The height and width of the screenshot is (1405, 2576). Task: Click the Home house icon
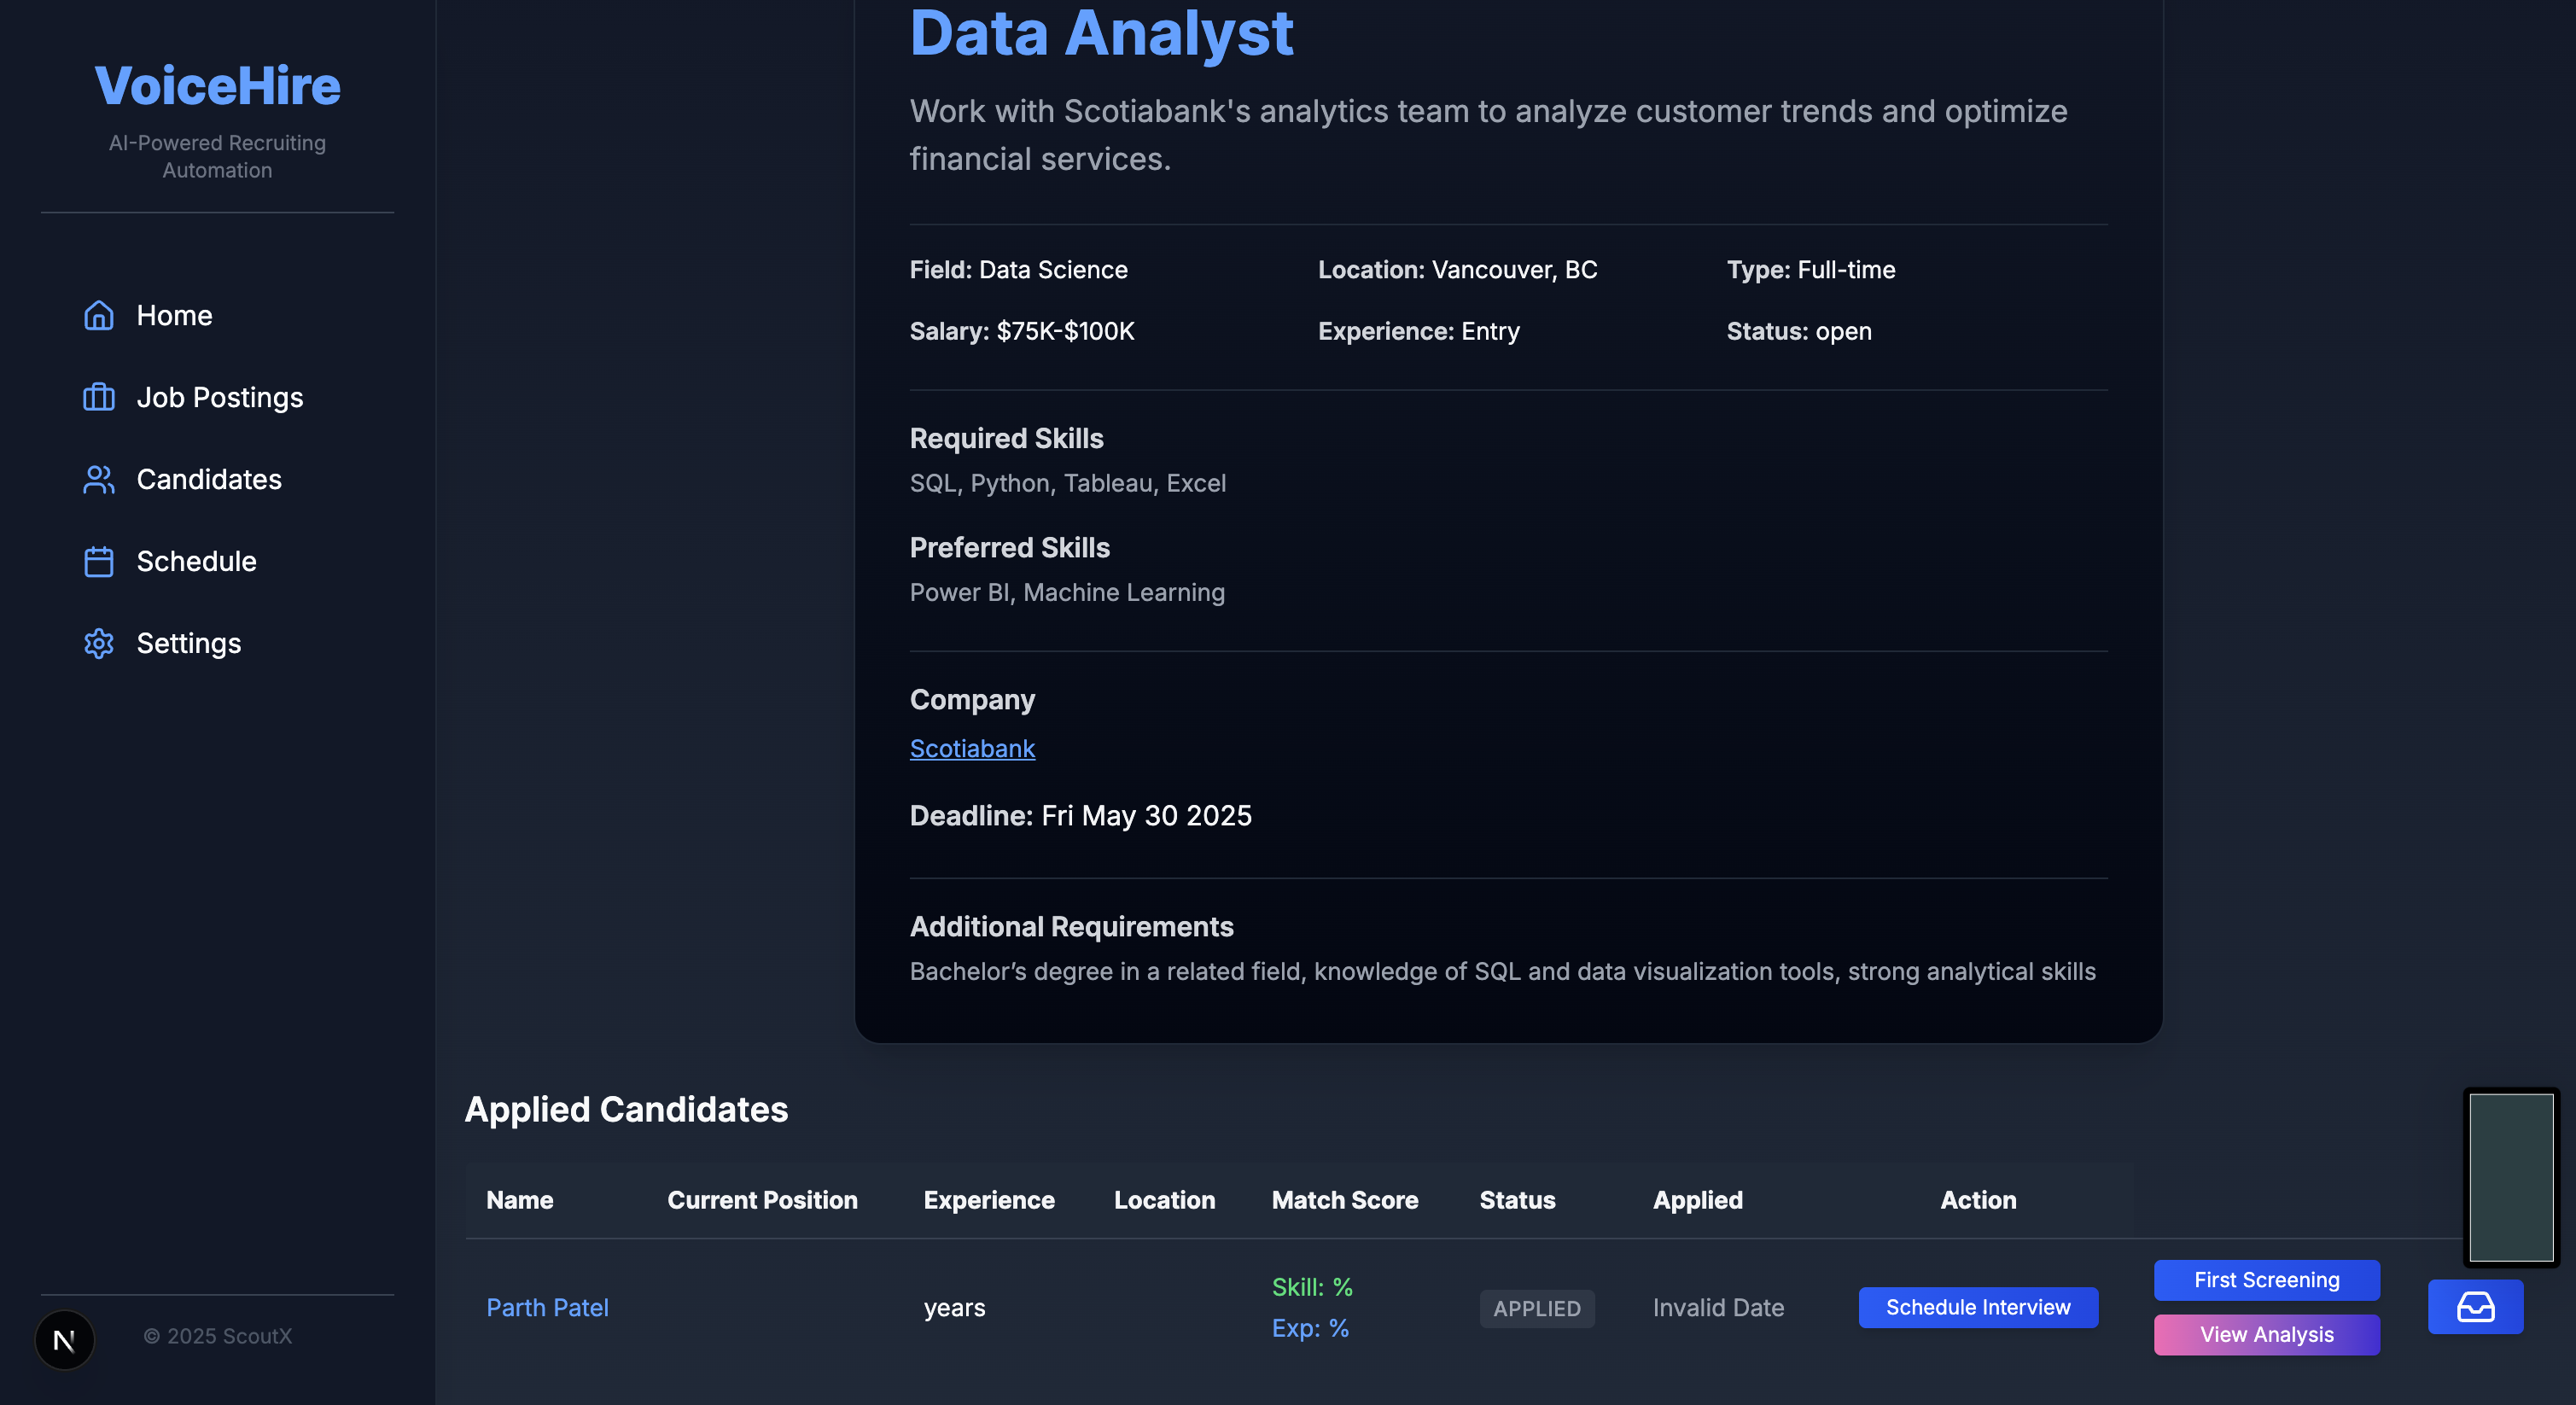(x=98, y=315)
